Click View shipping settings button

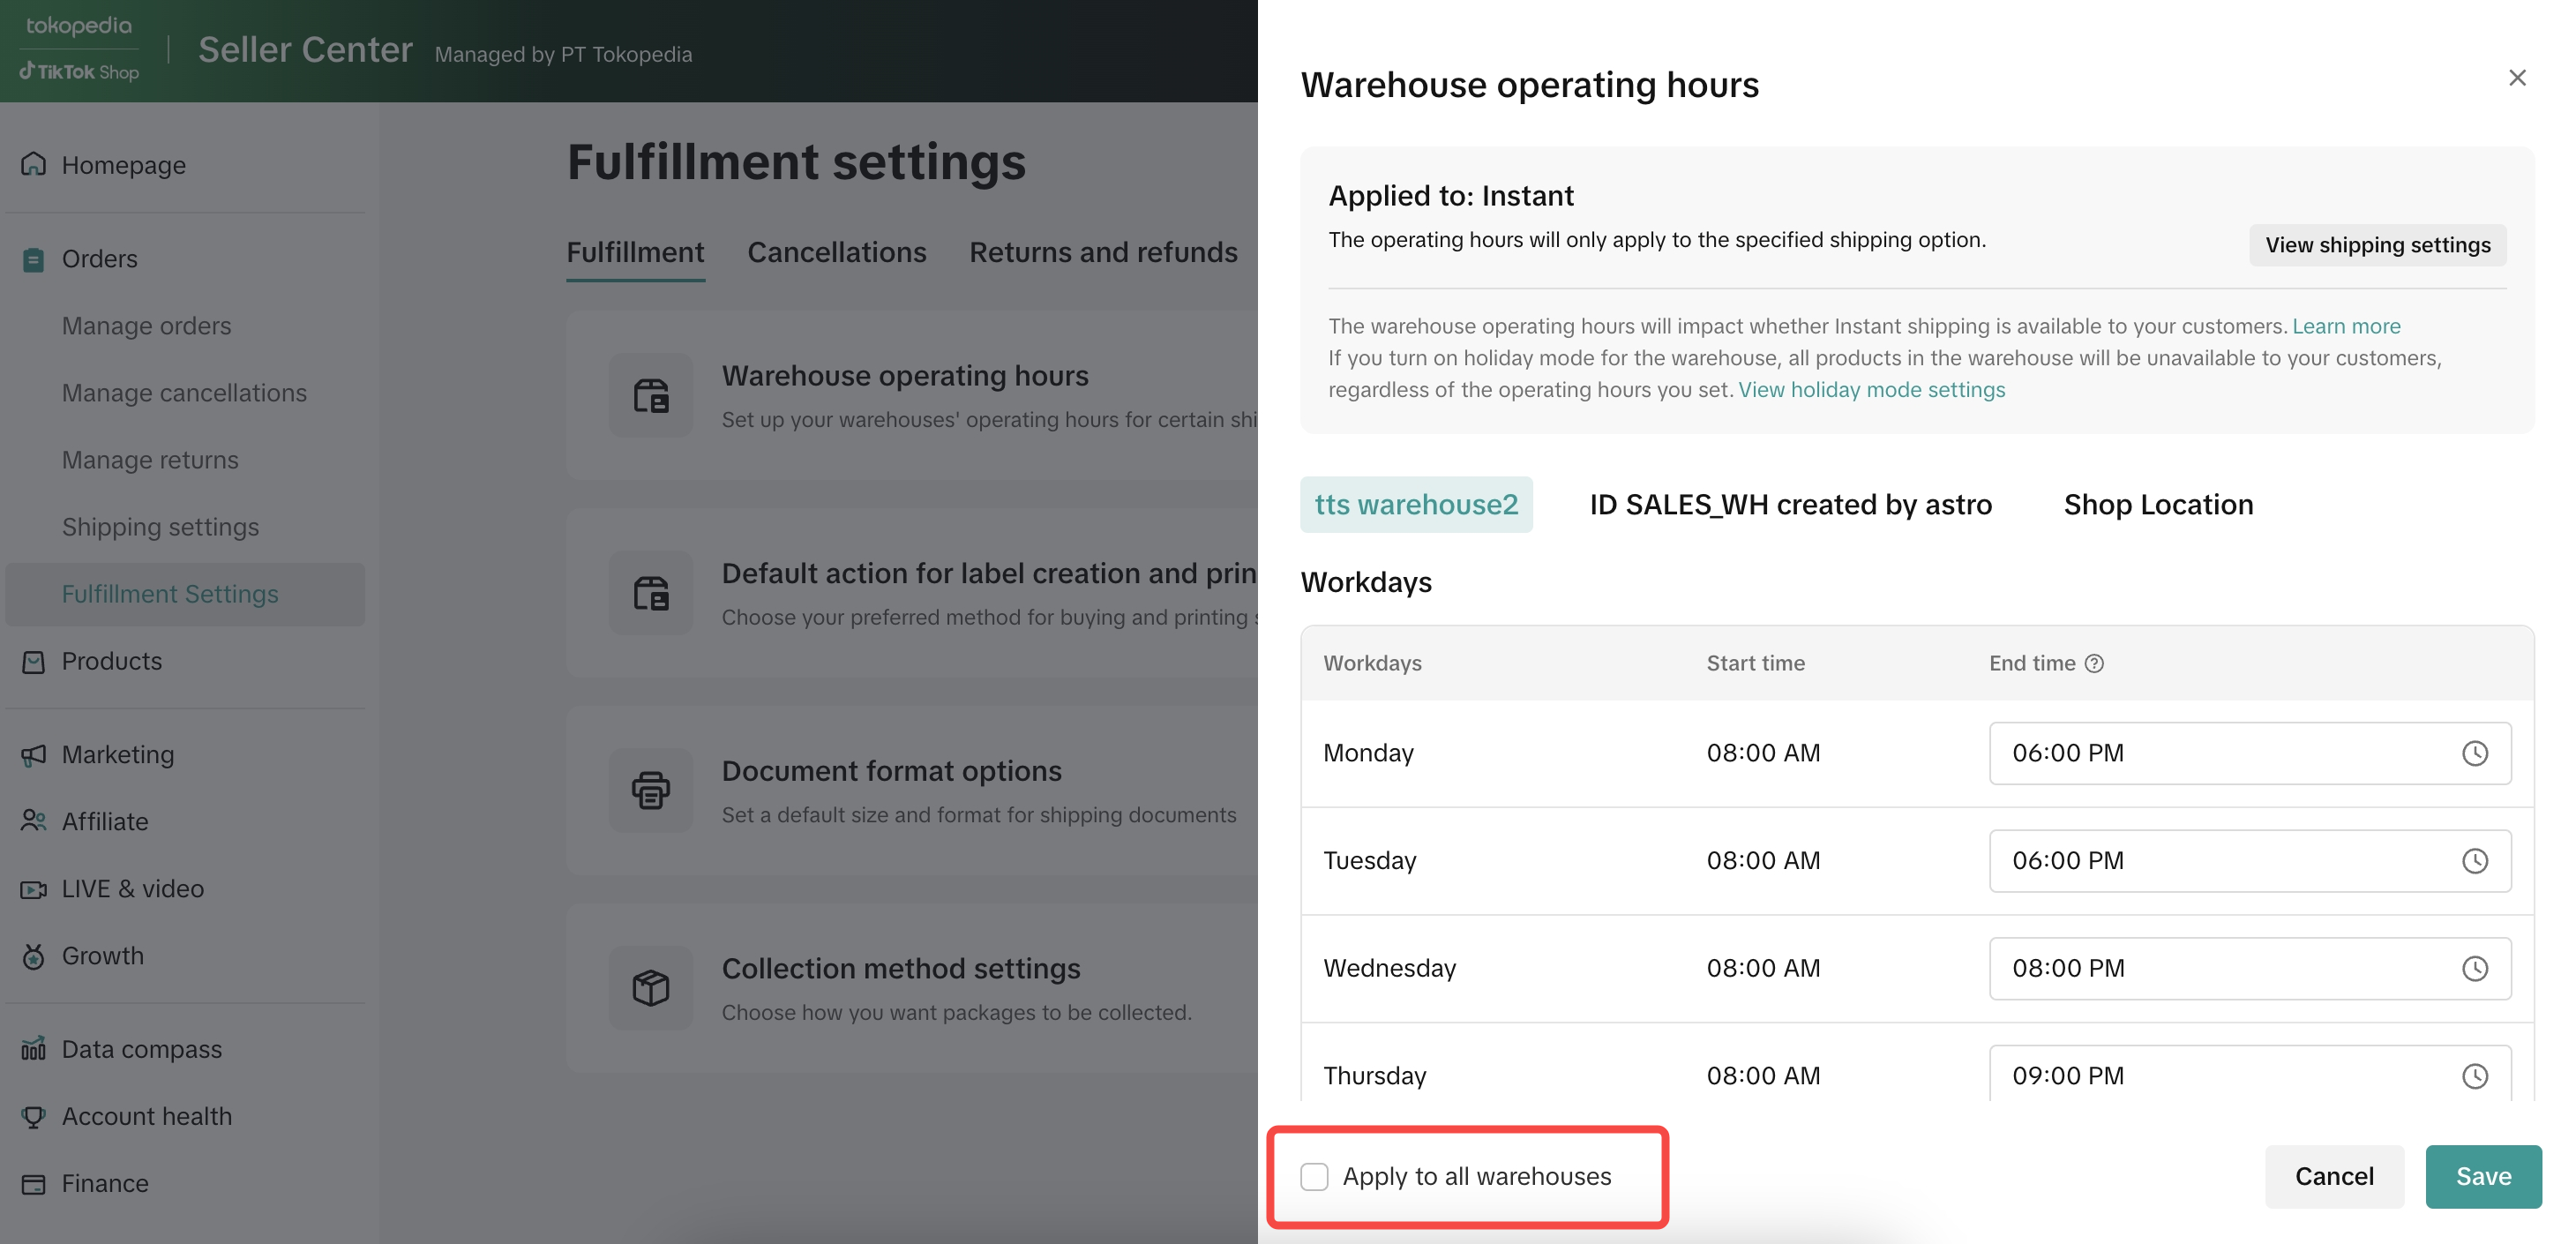[x=2377, y=245]
